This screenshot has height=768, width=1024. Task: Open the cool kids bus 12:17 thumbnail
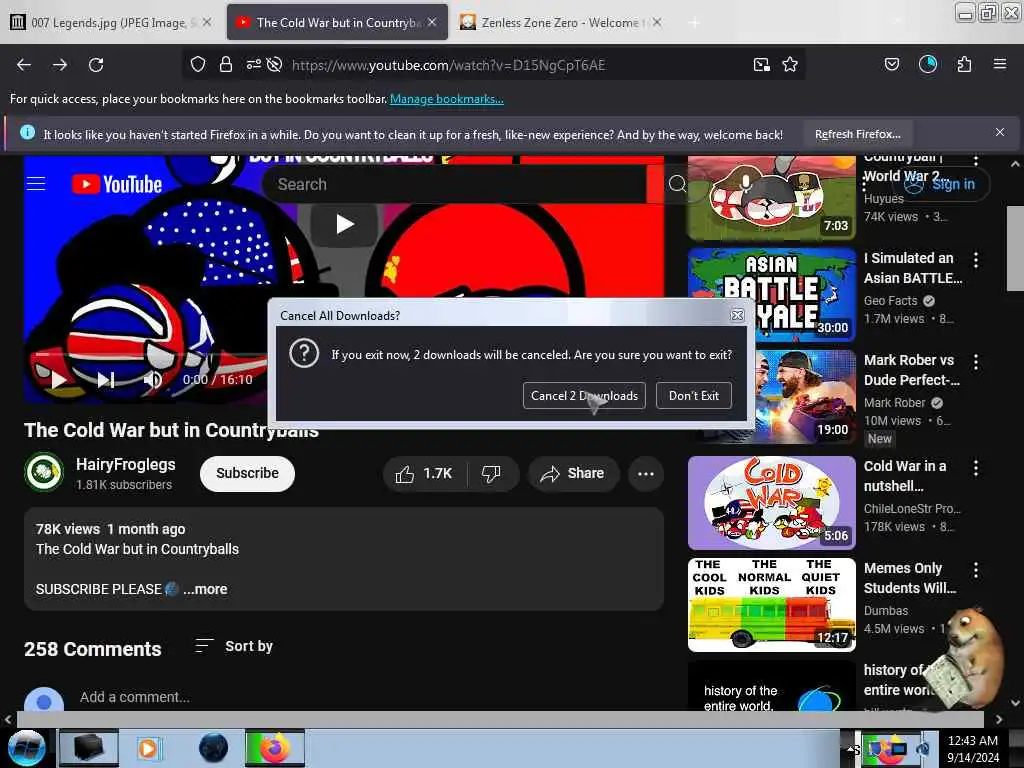tap(772, 605)
